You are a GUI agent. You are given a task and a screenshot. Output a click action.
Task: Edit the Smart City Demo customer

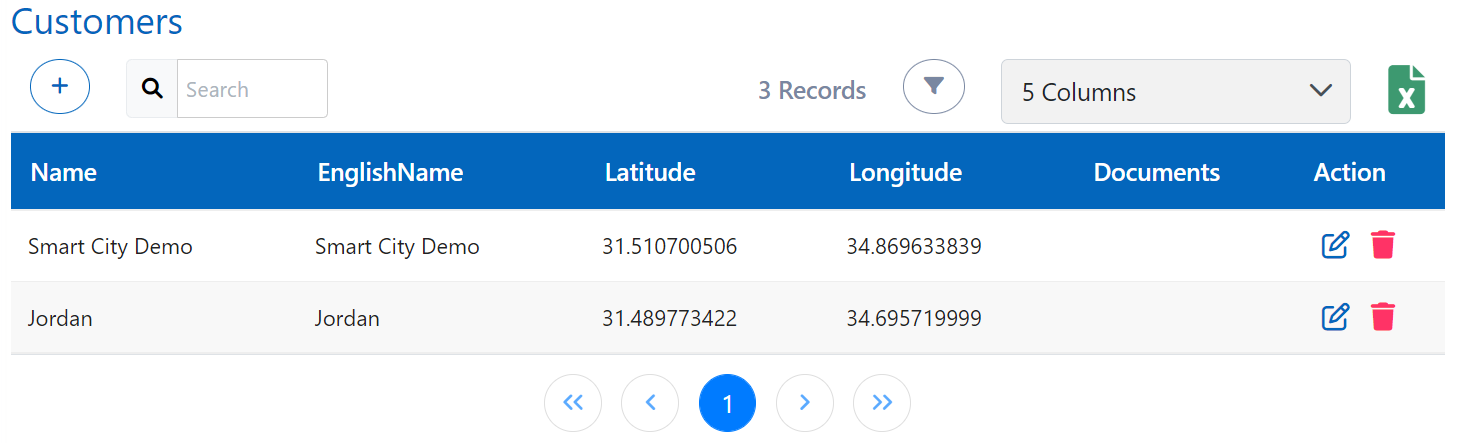click(x=1335, y=245)
